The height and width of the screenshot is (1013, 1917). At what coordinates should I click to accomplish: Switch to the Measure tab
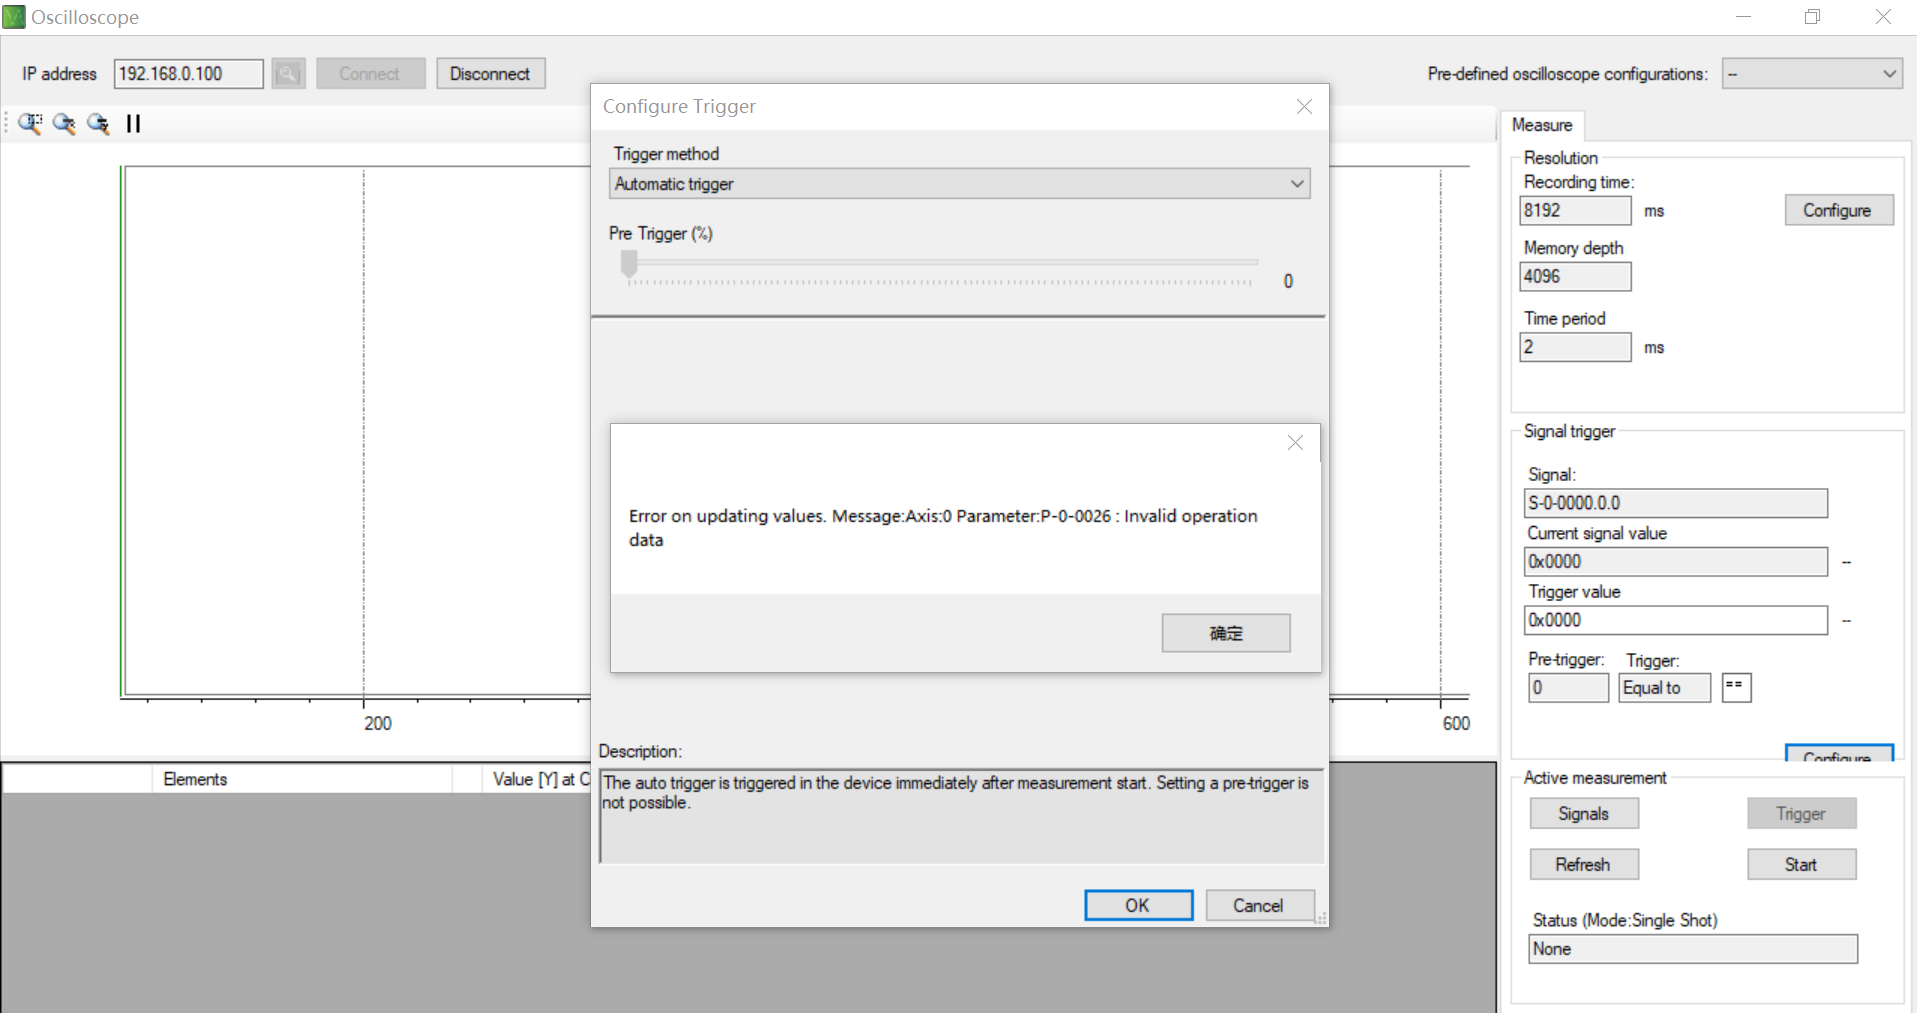1541,125
